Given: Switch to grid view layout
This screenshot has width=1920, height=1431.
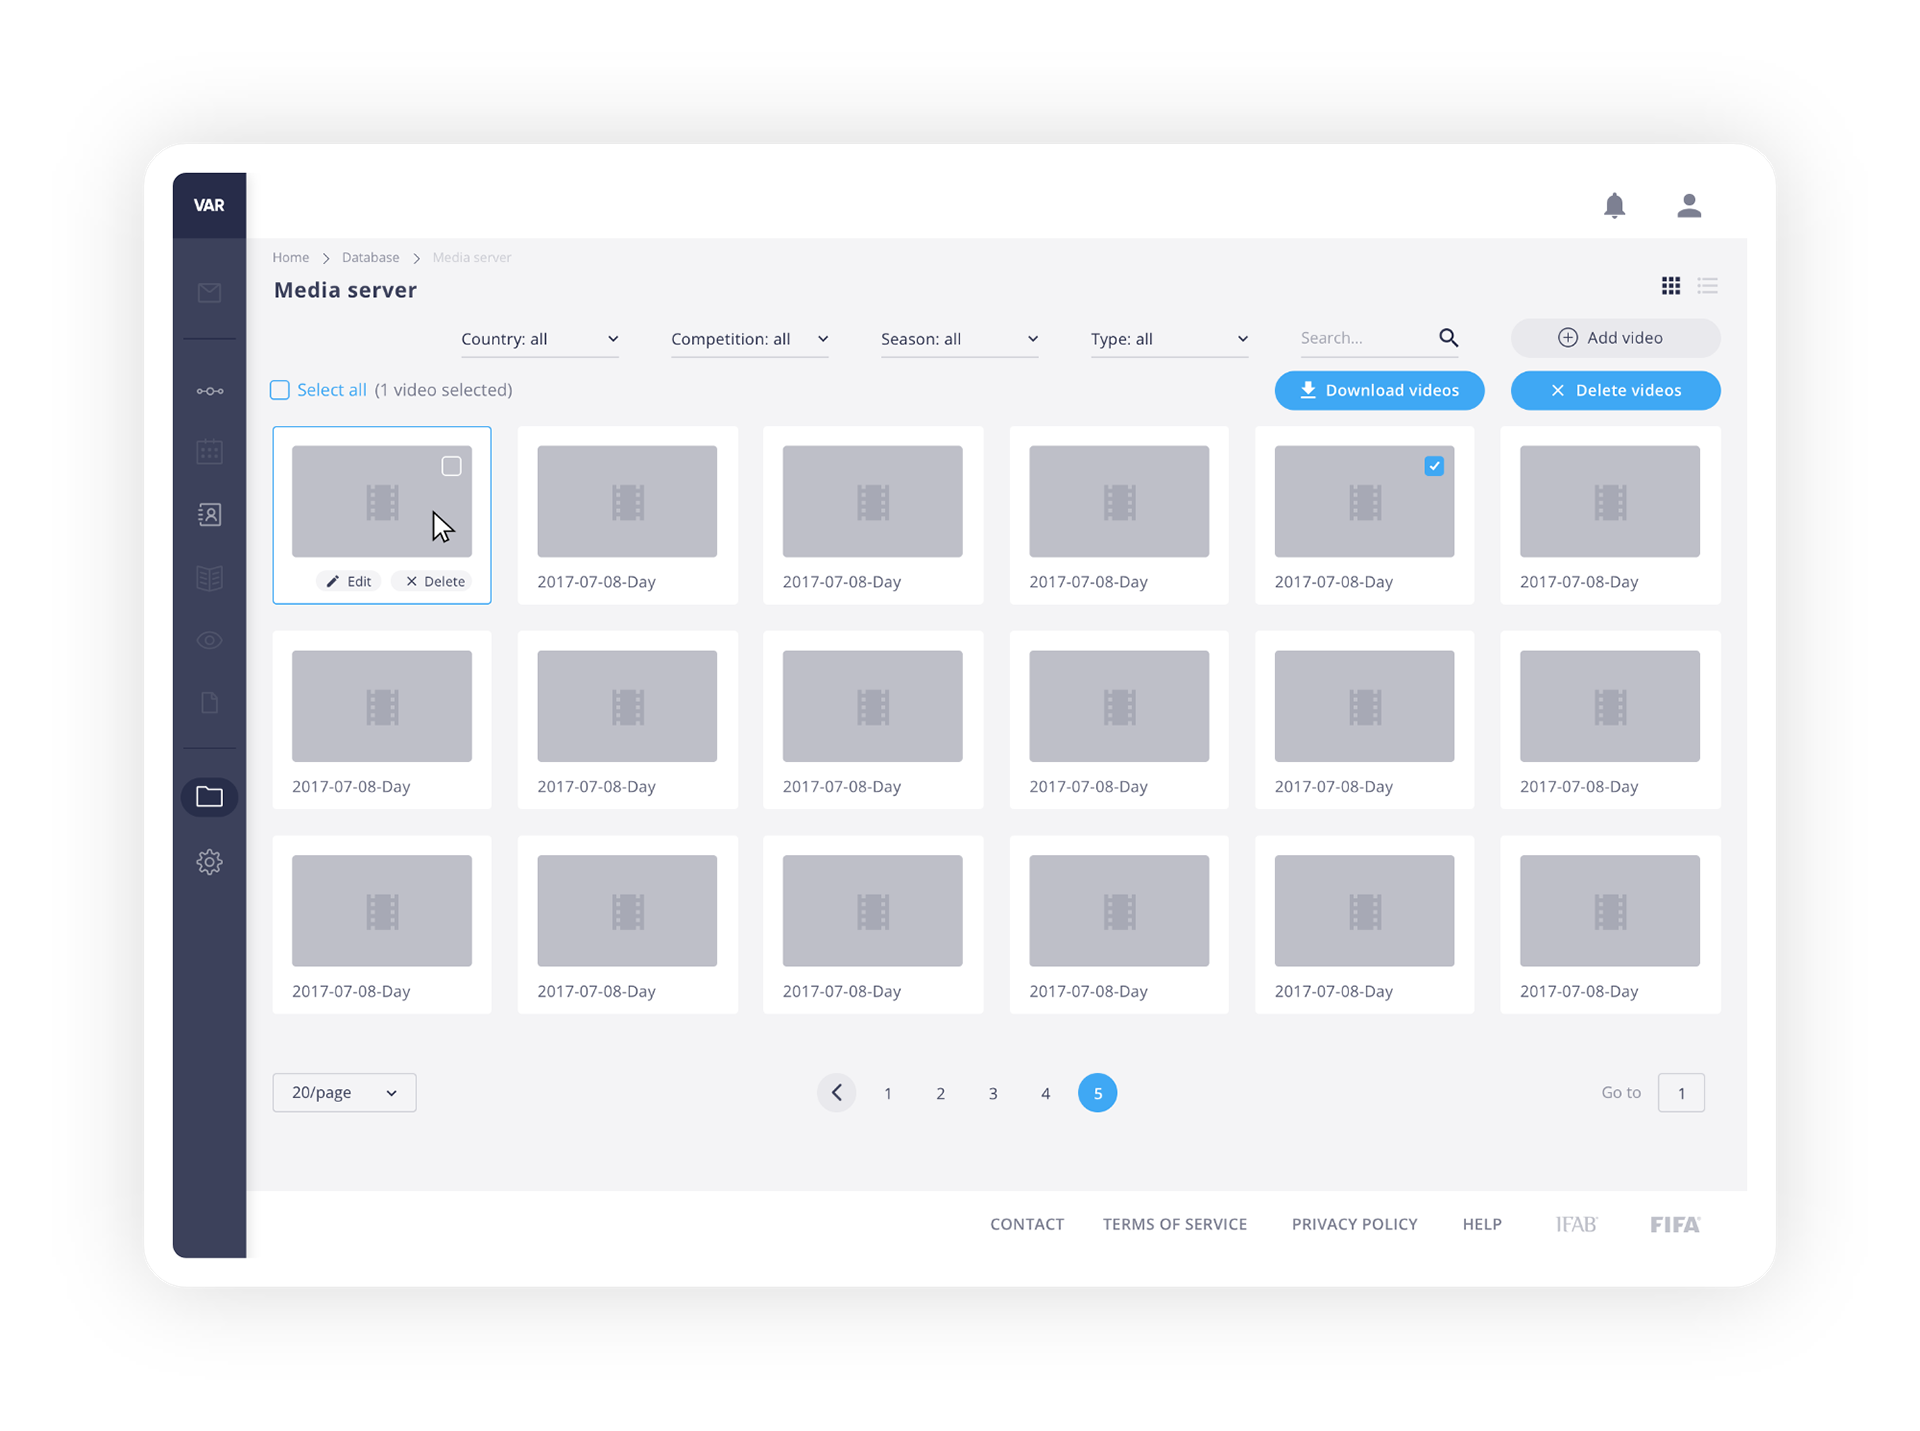Looking at the screenshot, I should point(1671,286).
